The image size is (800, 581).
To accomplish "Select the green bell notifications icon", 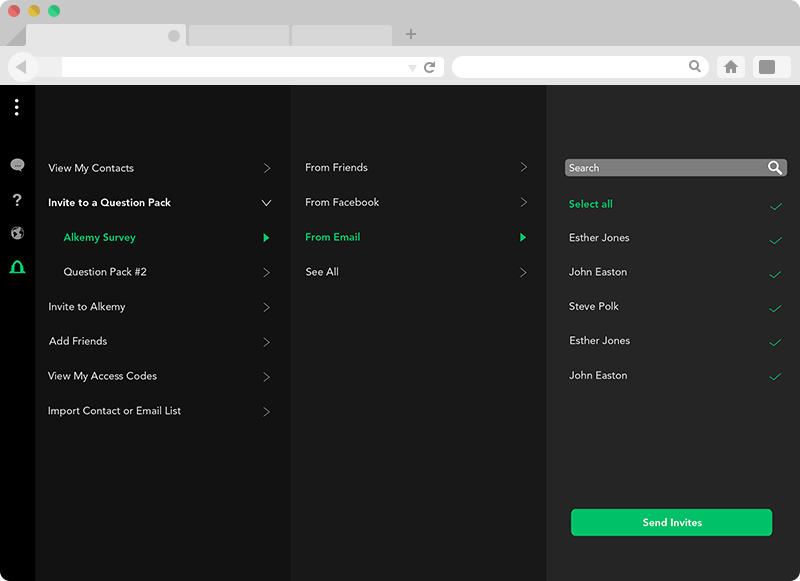I will pyautogui.click(x=17, y=267).
